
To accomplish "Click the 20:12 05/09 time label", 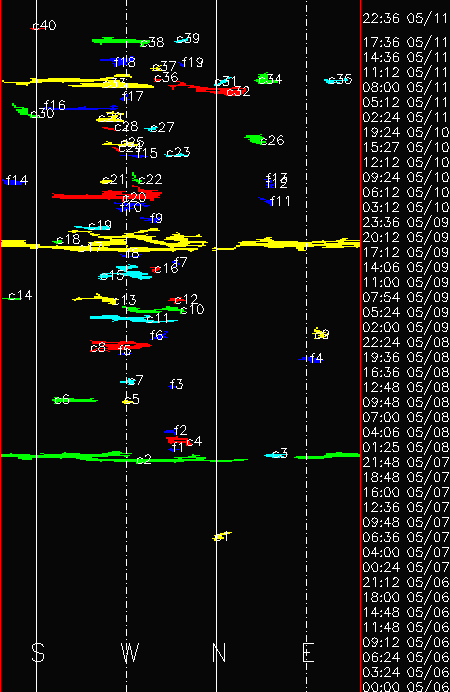I will click(x=405, y=237).
